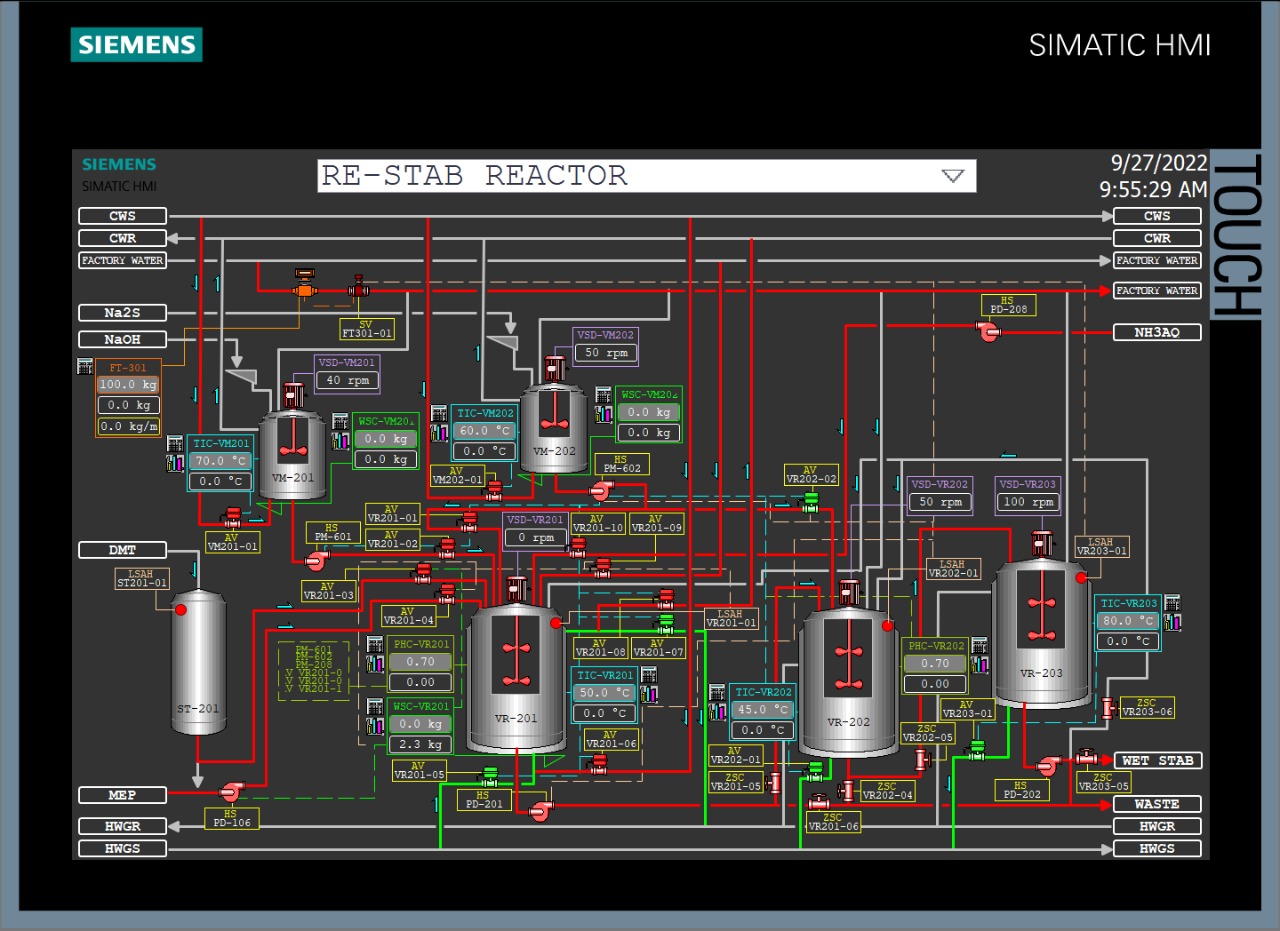Screen dimensions: 1280x931
Task: Click the PD-201 pump below VR-201
Action: (541, 811)
